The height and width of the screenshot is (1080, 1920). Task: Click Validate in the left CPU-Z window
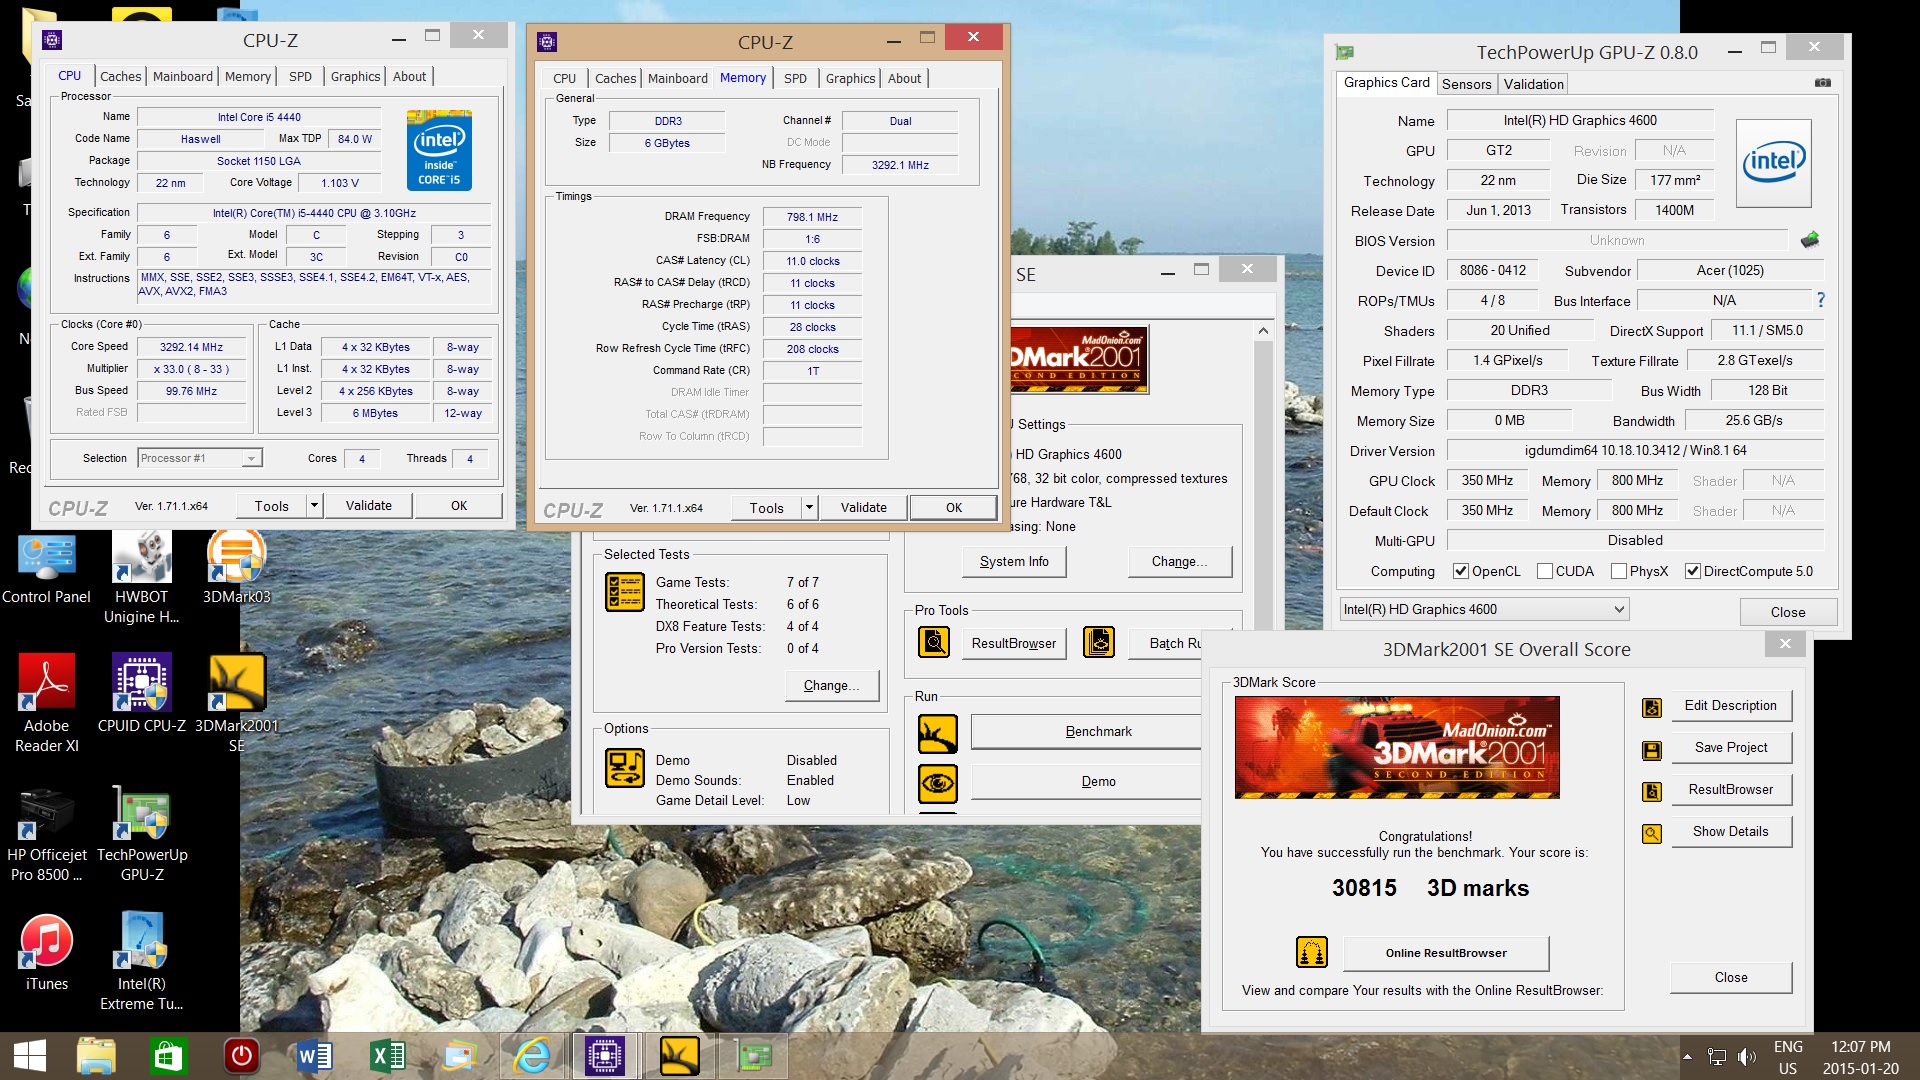coord(369,505)
